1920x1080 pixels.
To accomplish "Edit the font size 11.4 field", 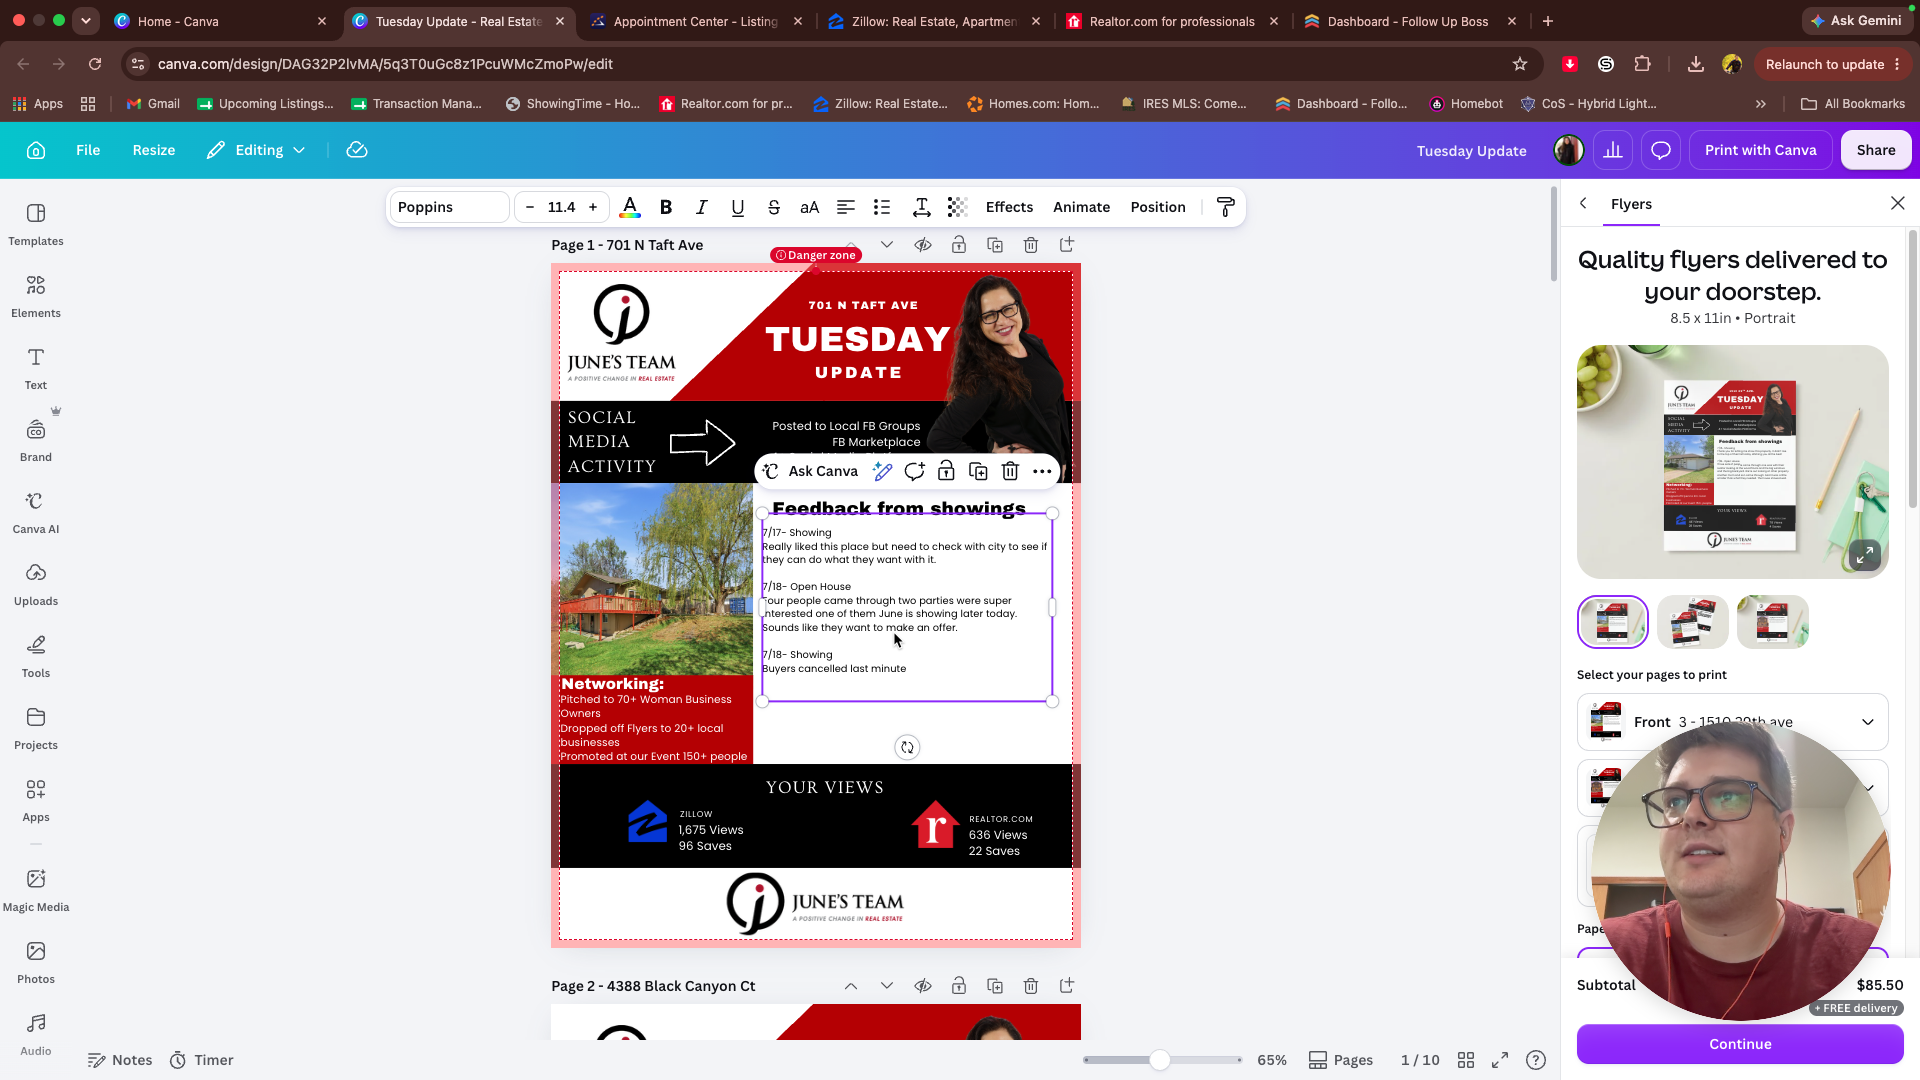I will (562, 207).
